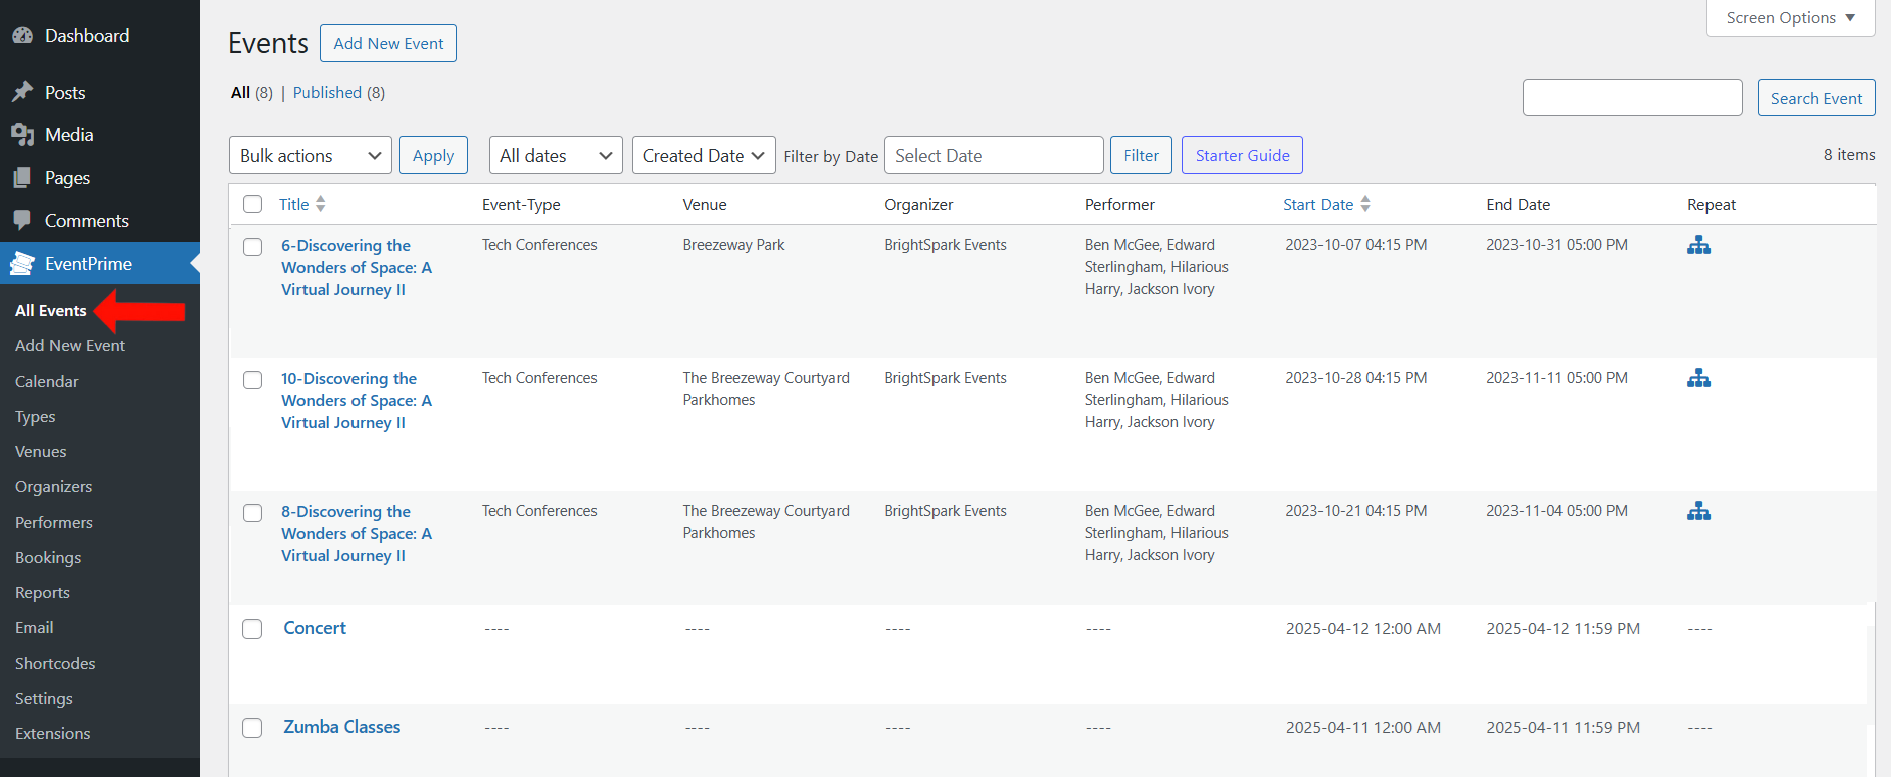Check the 10-Discovering event row checkbox
Screen dimensions: 1891x777
253,380
